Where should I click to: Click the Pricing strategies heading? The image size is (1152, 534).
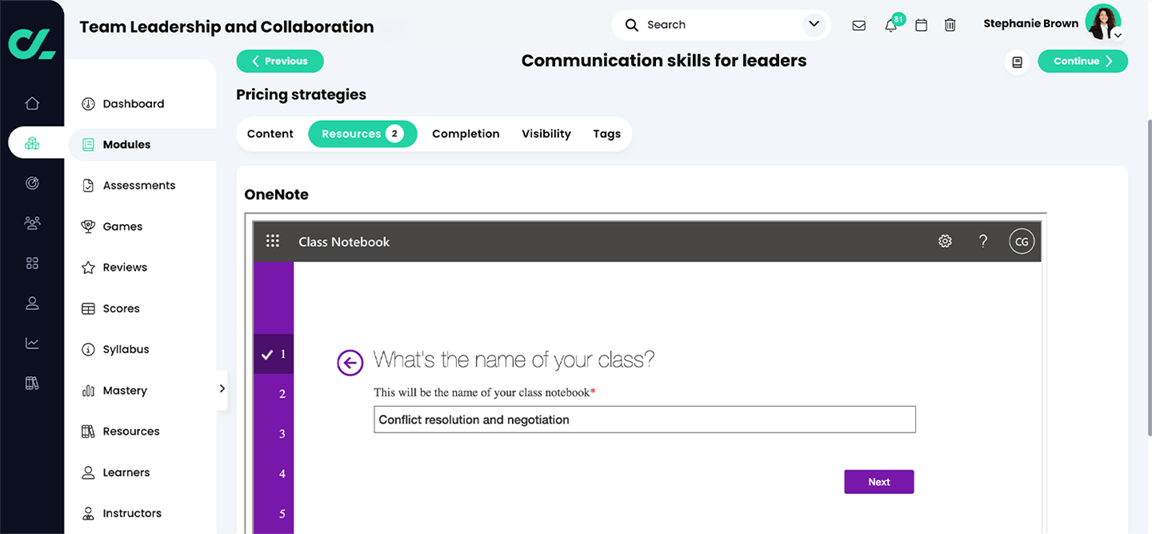(301, 95)
